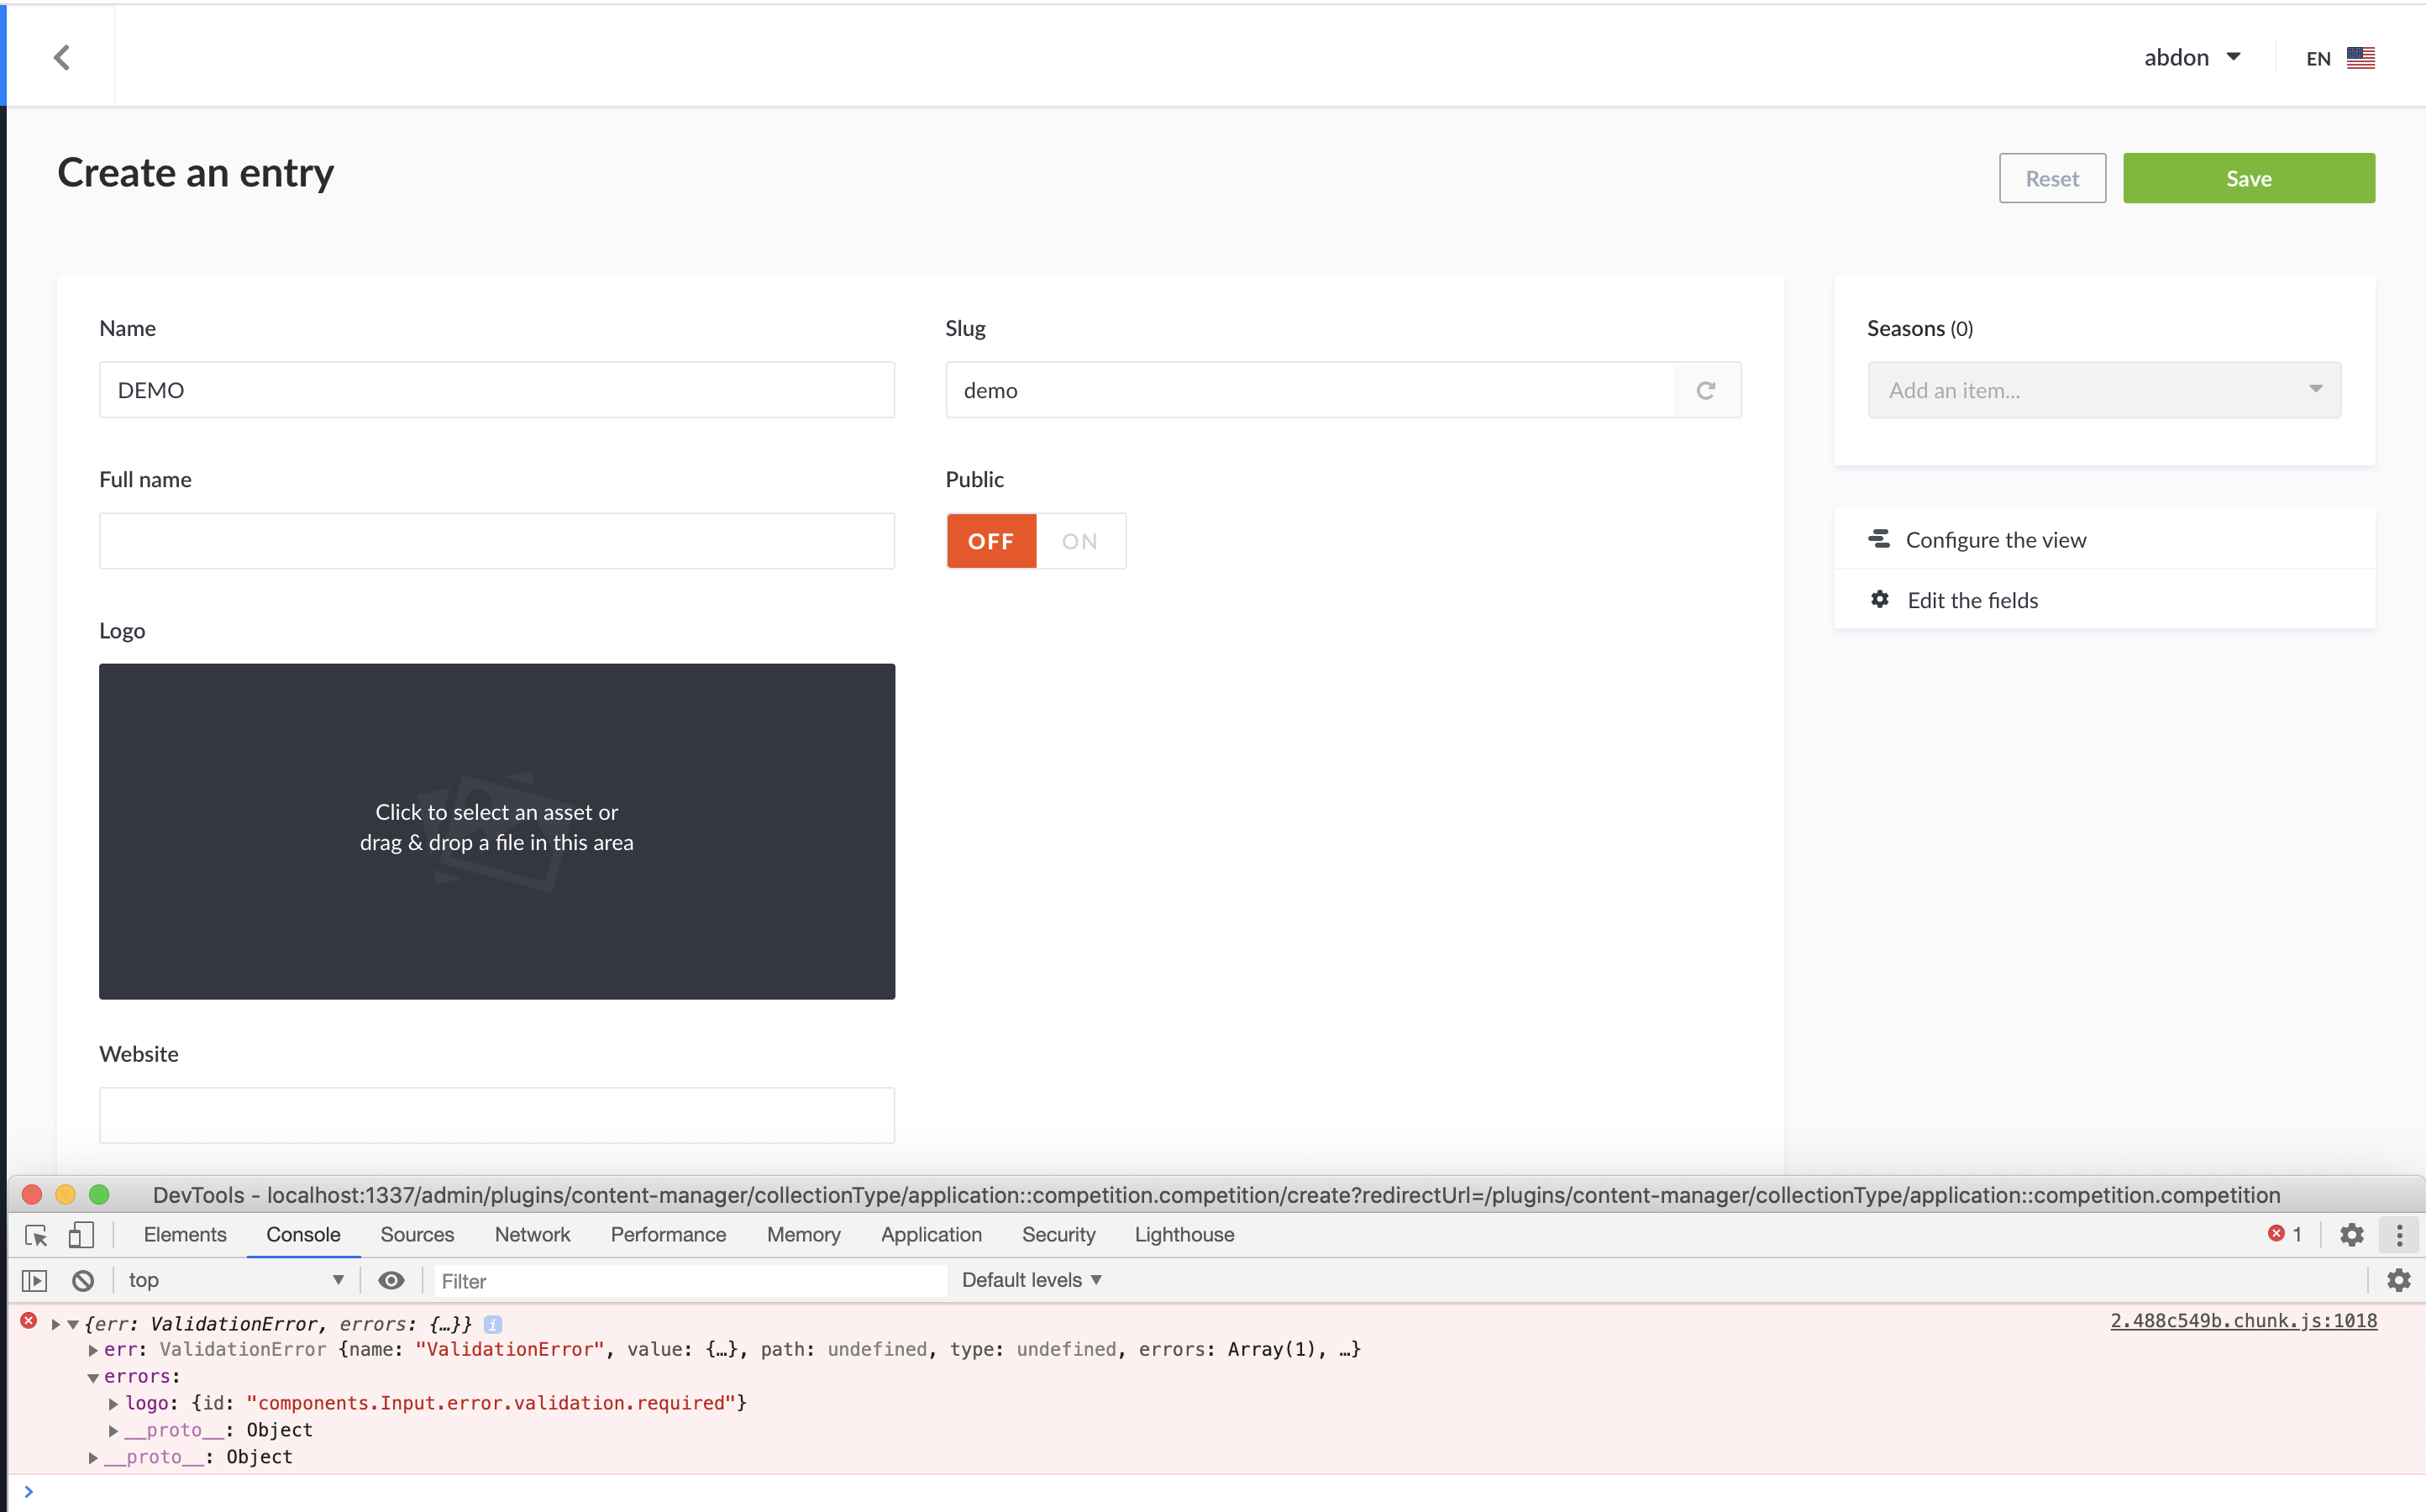This screenshot has height=1512, width=2426.
Task: Toggle the device toolbar in DevTools
Action: click(81, 1235)
